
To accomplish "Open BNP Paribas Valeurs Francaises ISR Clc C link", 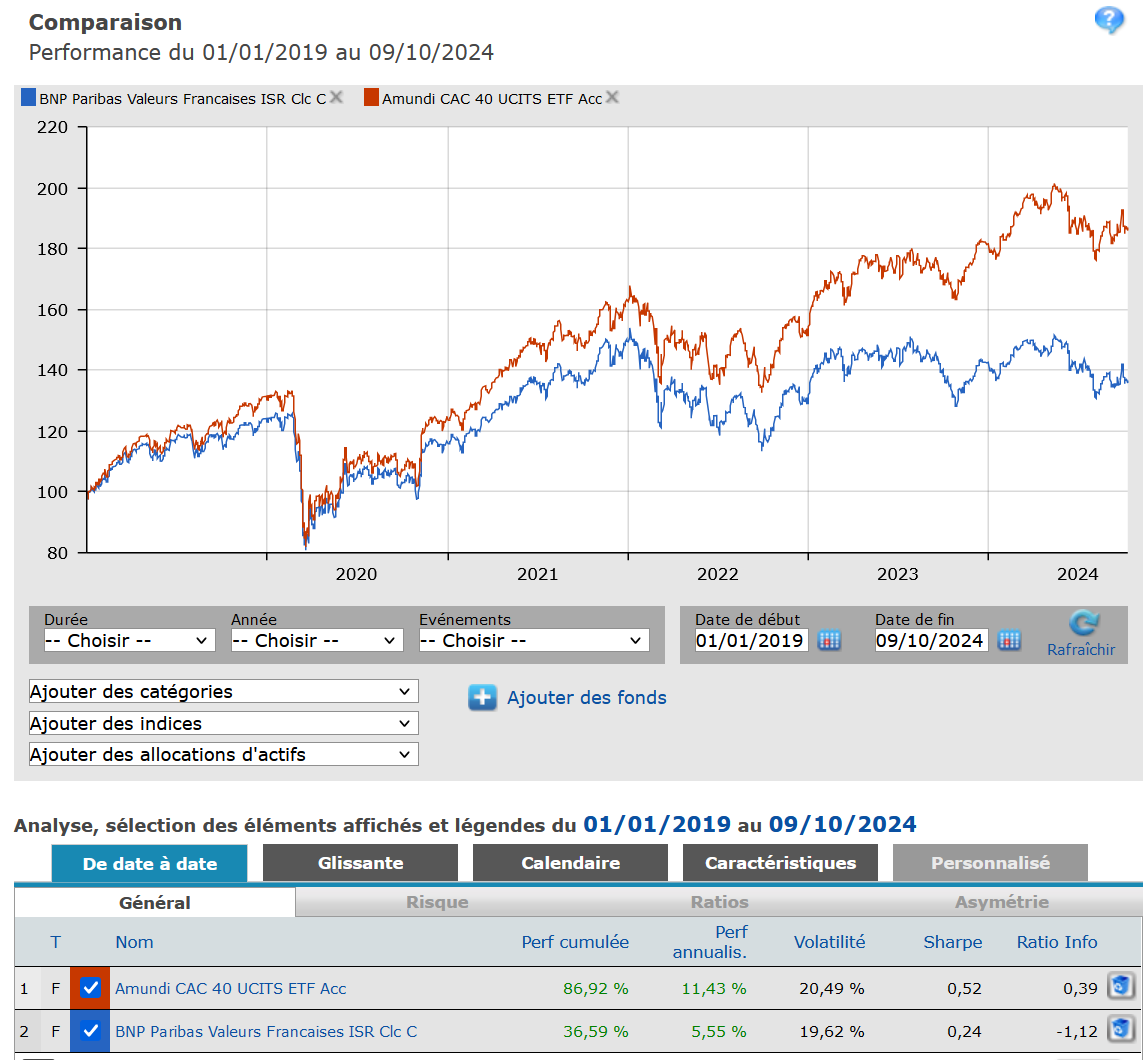I will 266,1032.
